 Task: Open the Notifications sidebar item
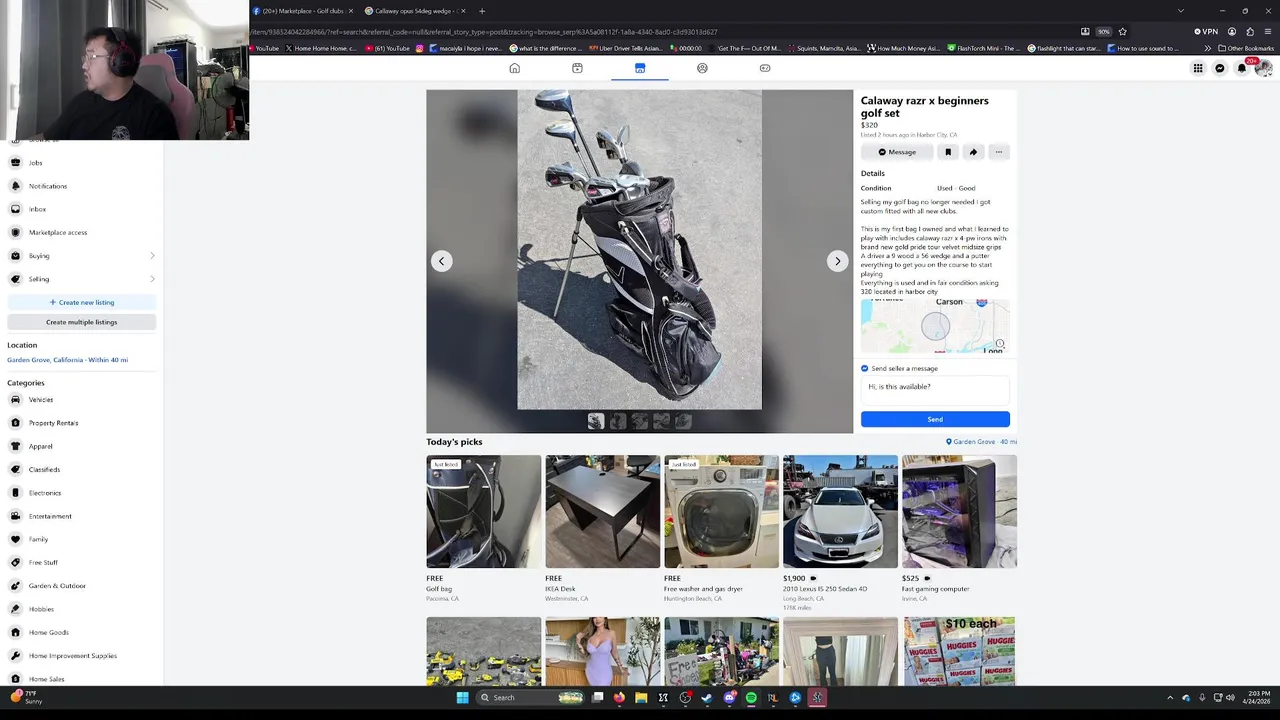pos(82,186)
